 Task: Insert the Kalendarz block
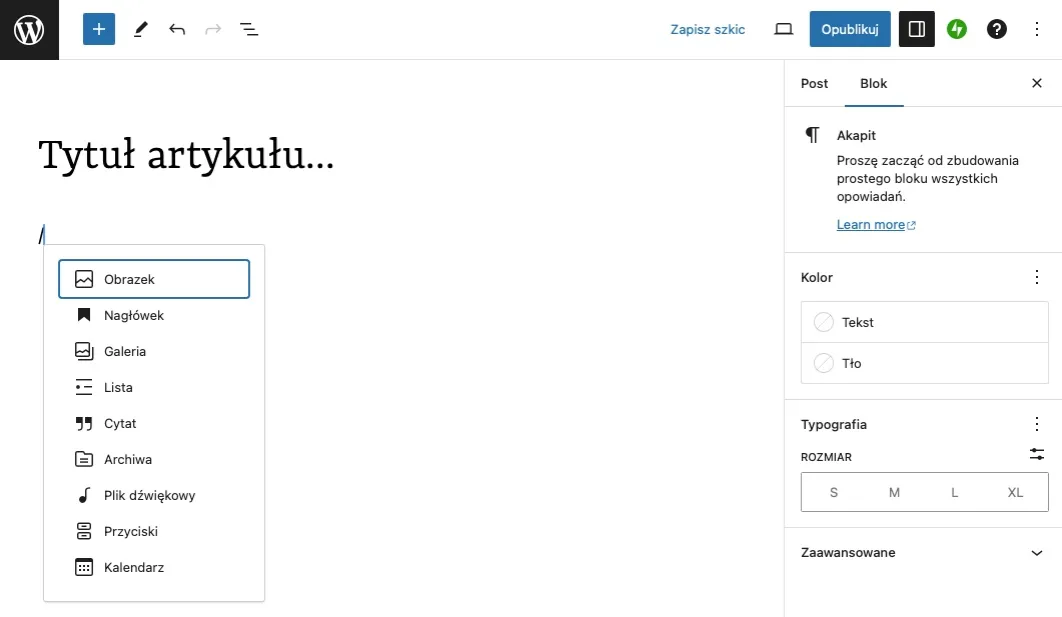point(154,567)
